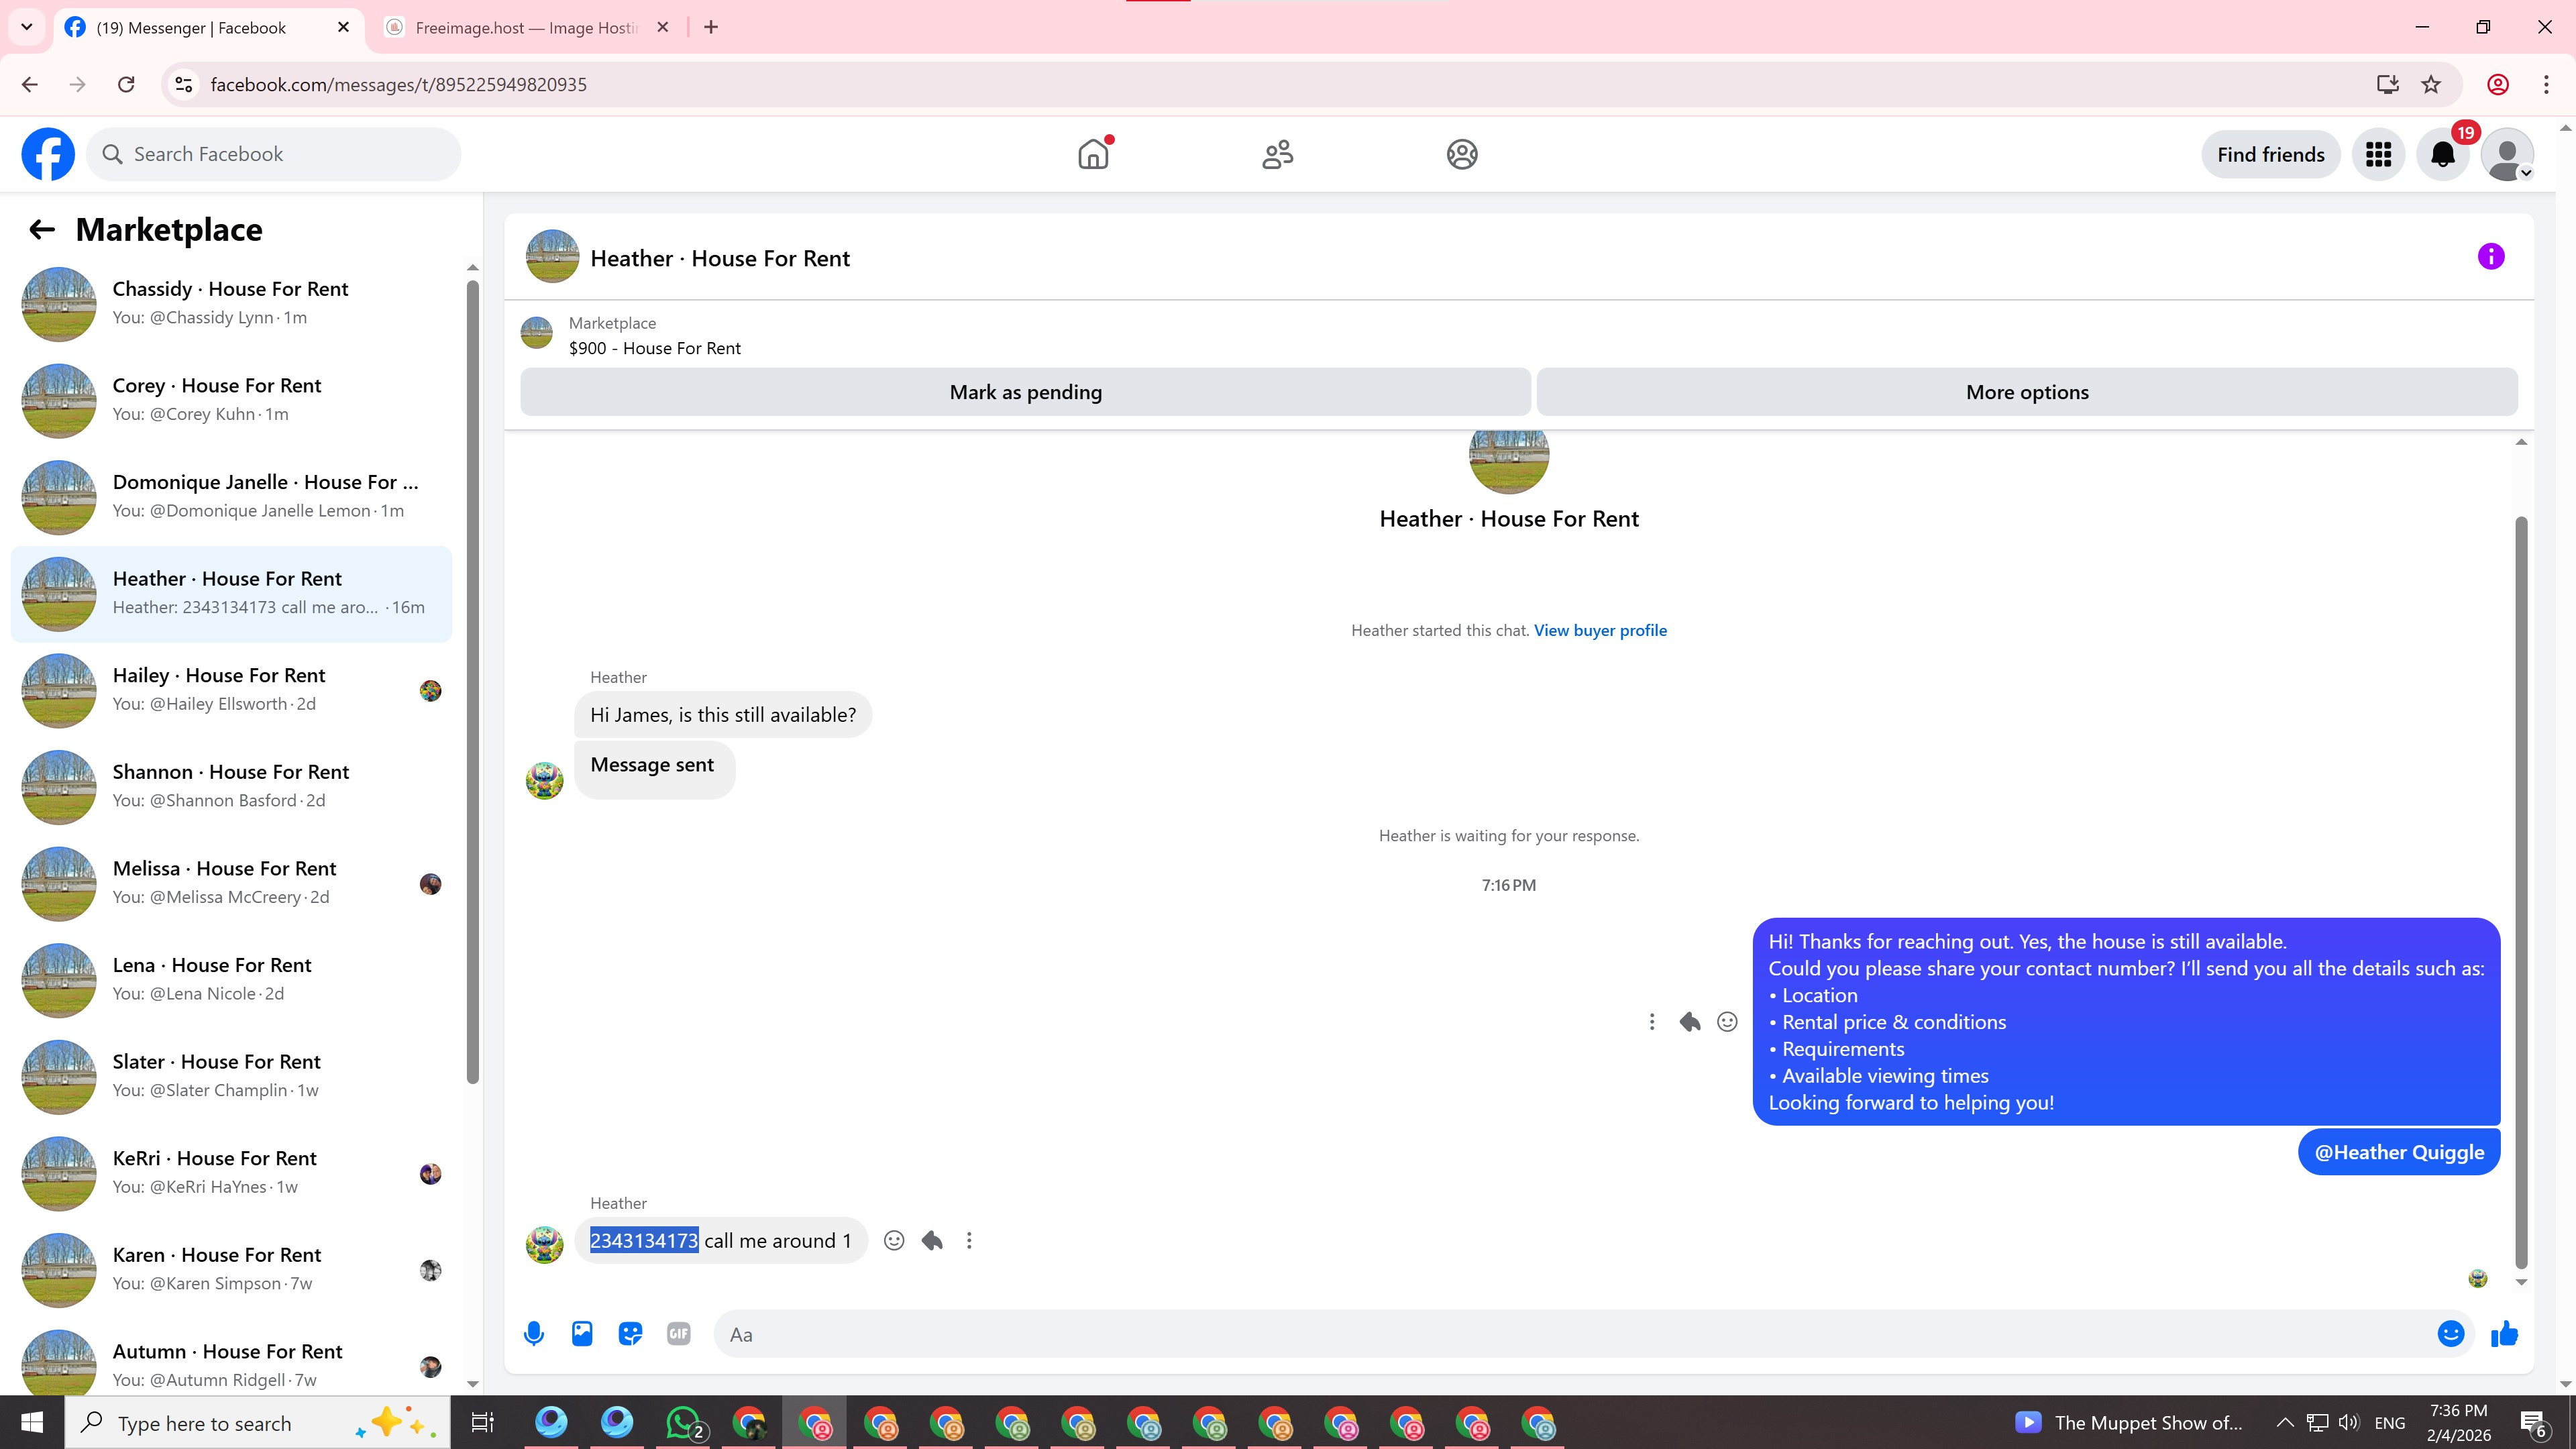Open the sticker picker icon
The width and height of the screenshot is (2576, 1449).
click(630, 1333)
